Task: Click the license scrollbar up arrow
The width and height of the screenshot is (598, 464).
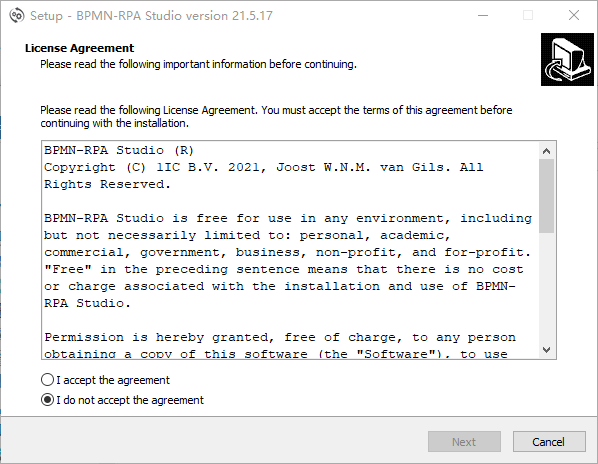Action: pyautogui.click(x=547, y=151)
